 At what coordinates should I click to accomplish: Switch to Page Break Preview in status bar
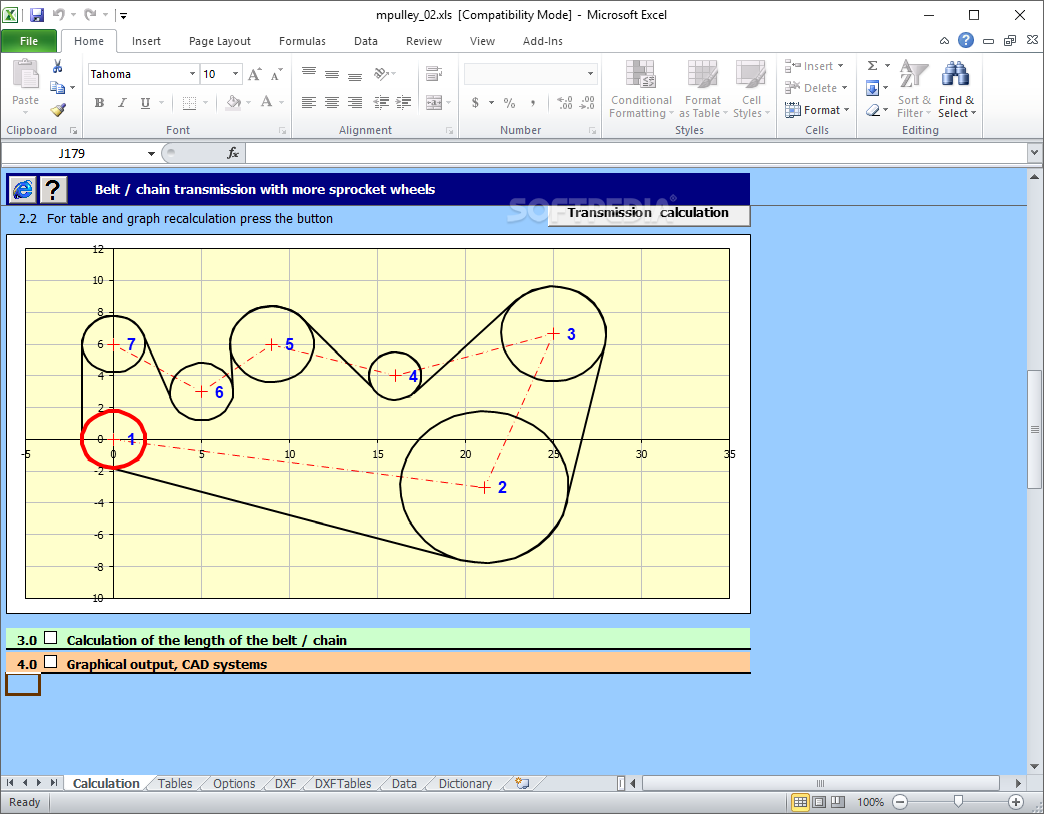click(838, 802)
